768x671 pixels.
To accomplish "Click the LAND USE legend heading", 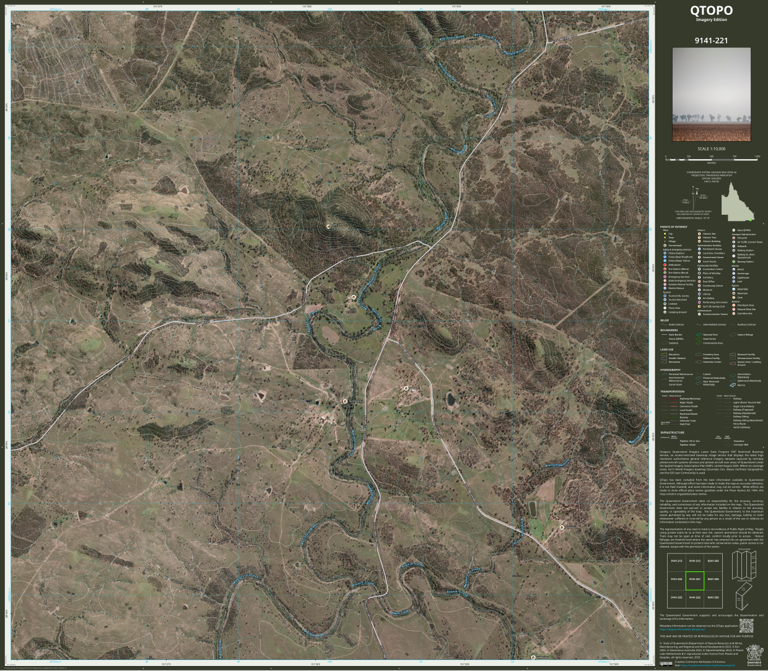I will coord(667,350).
